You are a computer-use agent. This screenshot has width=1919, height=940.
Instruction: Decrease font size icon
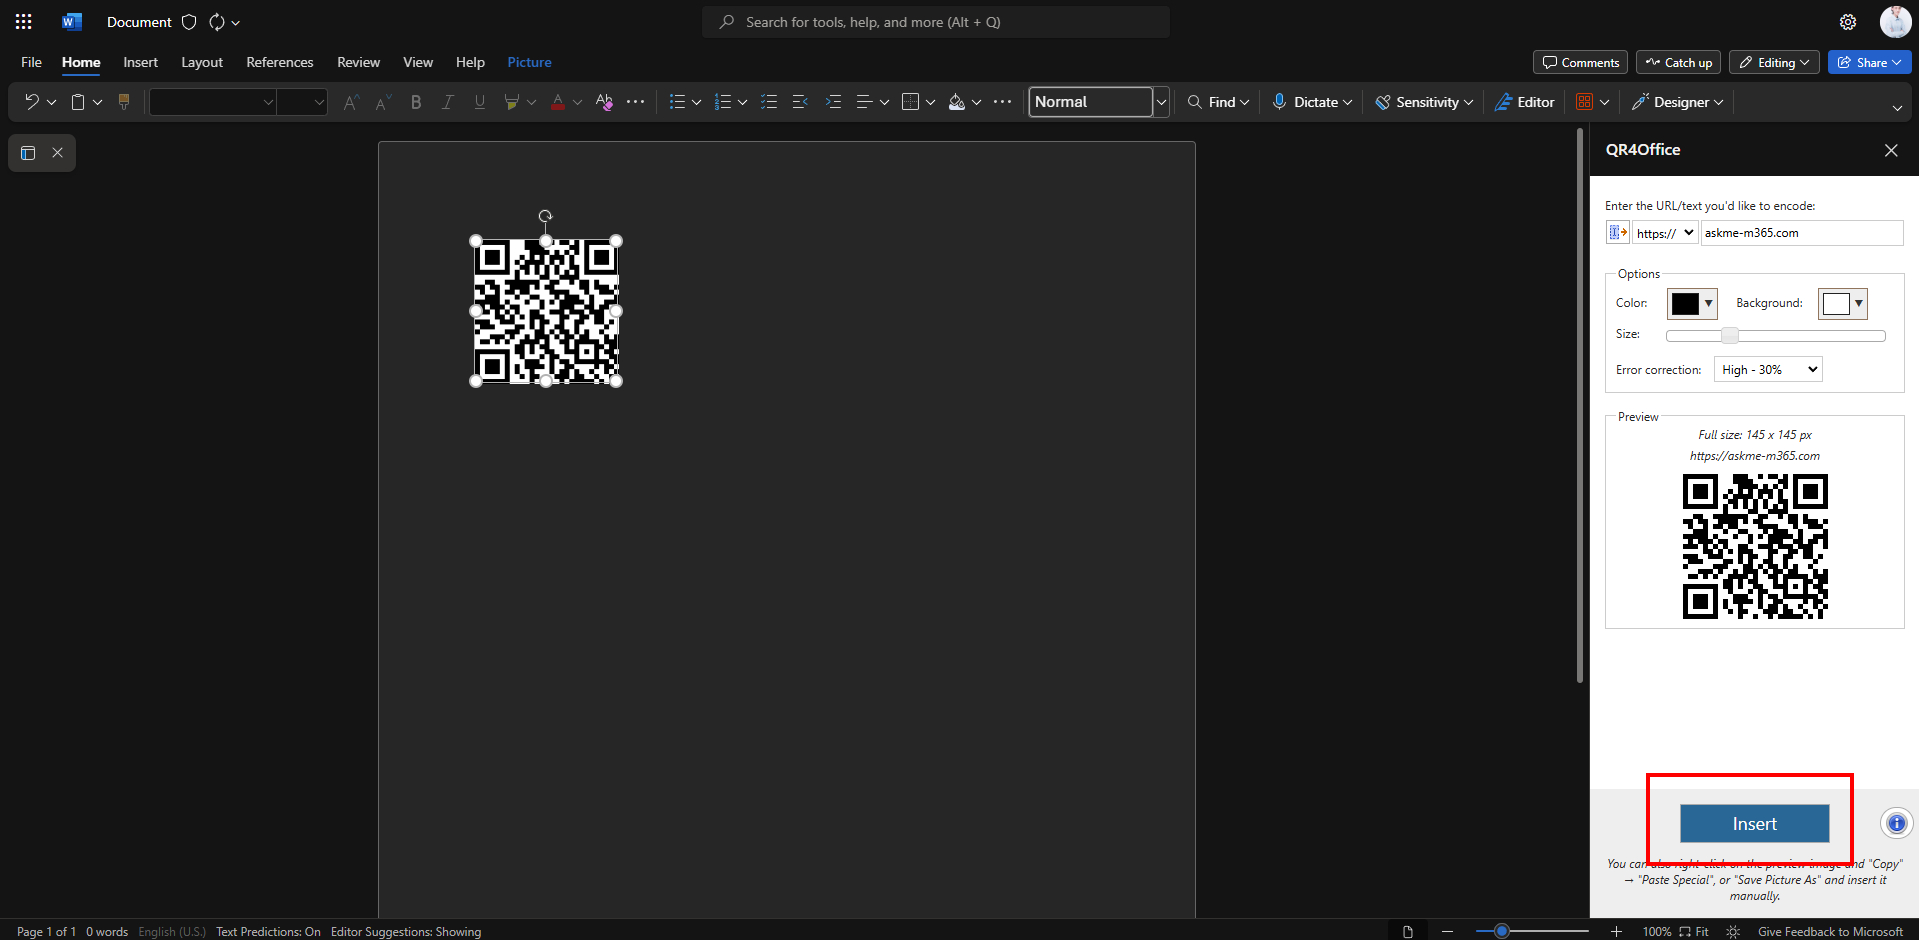pos(383,102)
